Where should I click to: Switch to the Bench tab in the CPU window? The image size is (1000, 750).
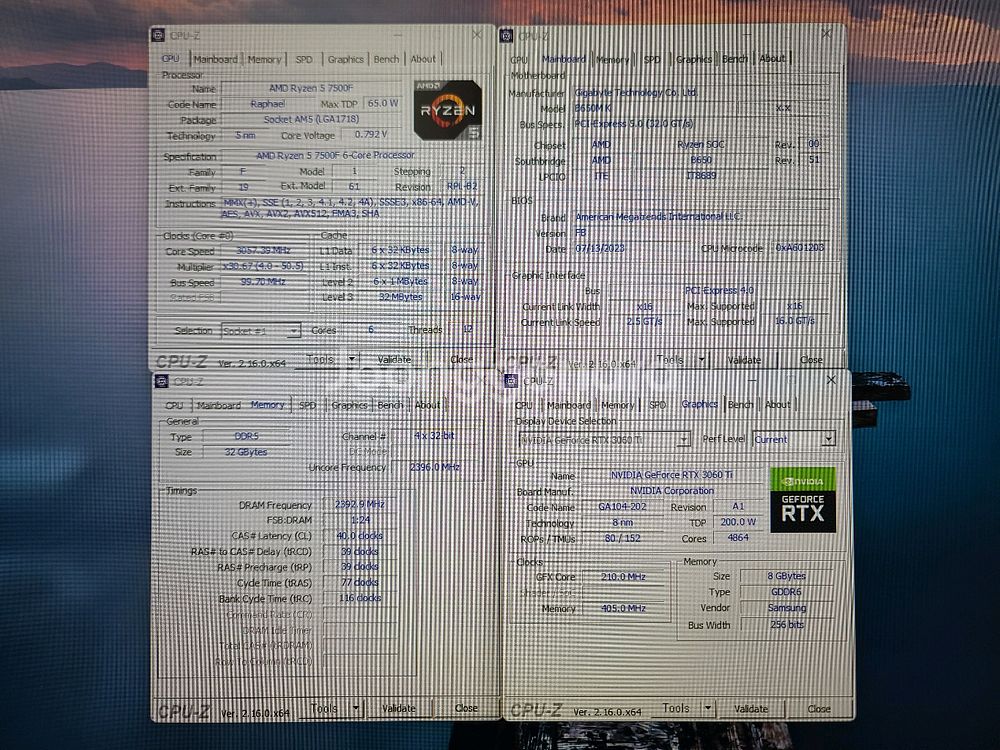click(x=386, y=59)
